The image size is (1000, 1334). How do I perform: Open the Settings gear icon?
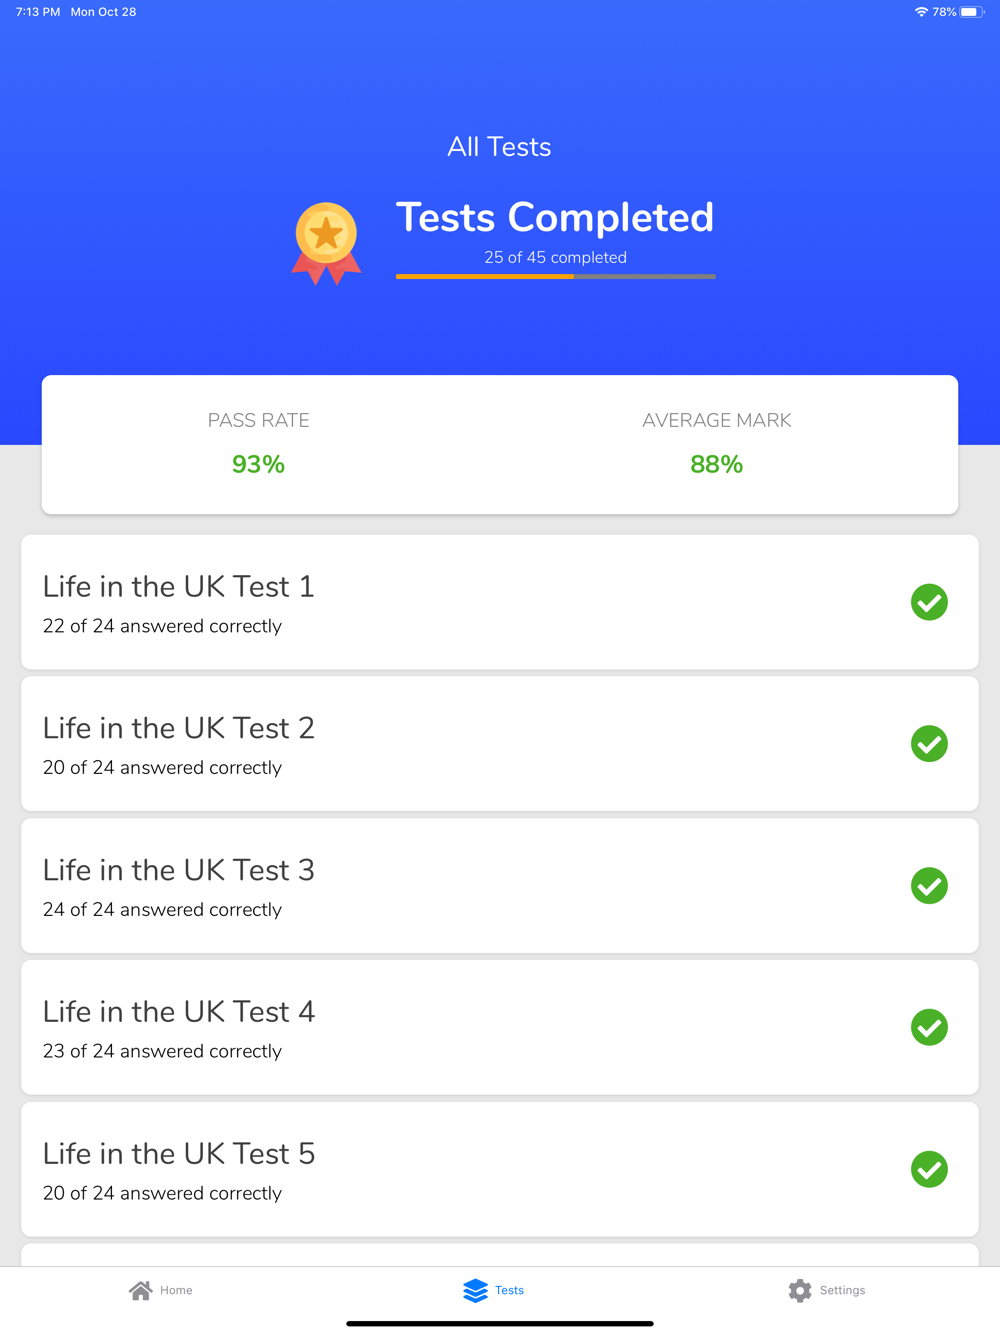(x=800, y=1290)
